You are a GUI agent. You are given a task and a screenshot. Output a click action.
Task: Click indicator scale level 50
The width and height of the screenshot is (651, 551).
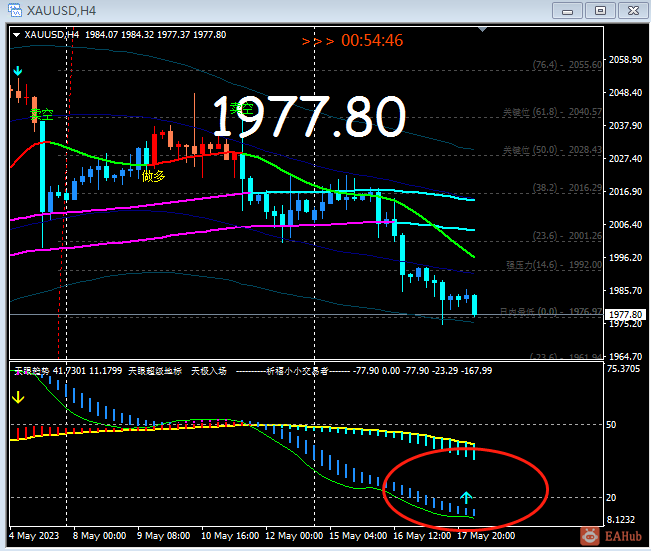[611, 425]
